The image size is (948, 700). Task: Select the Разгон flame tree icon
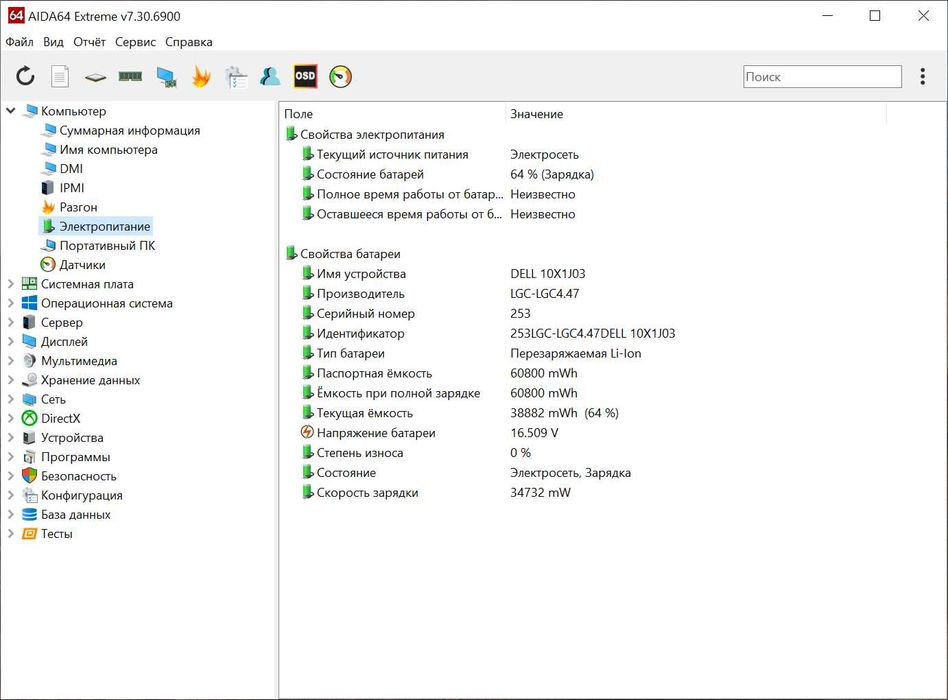click(48, 207)
